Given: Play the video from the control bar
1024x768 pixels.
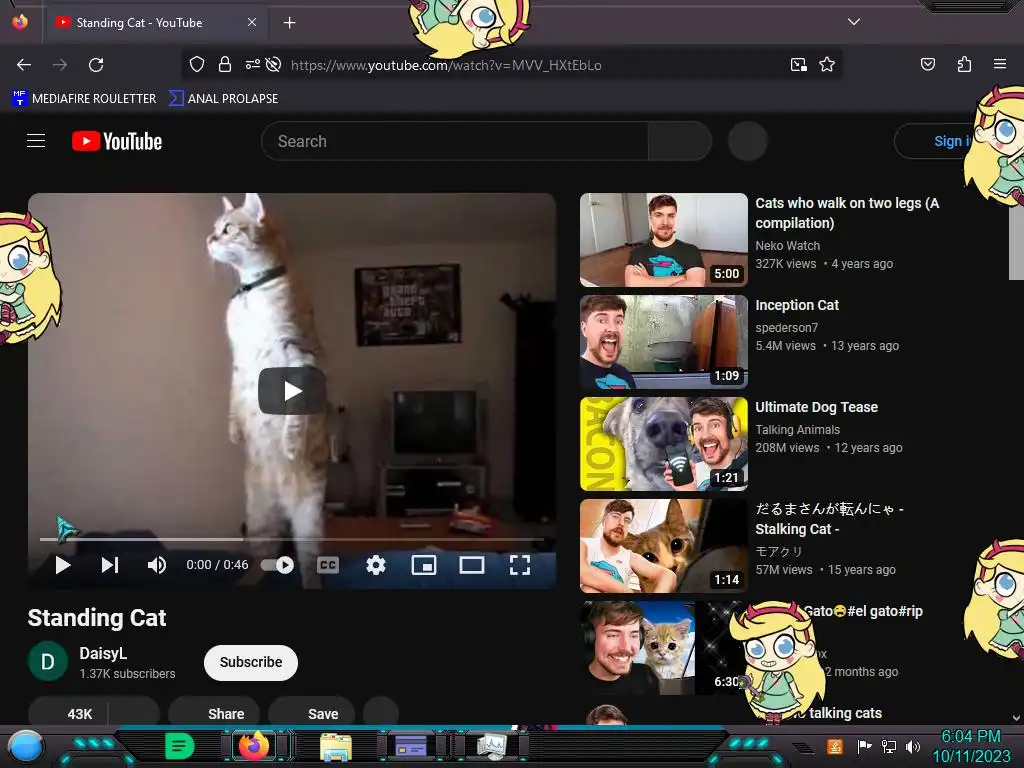Looking at the screenshot, I should (x=63, y=565).
